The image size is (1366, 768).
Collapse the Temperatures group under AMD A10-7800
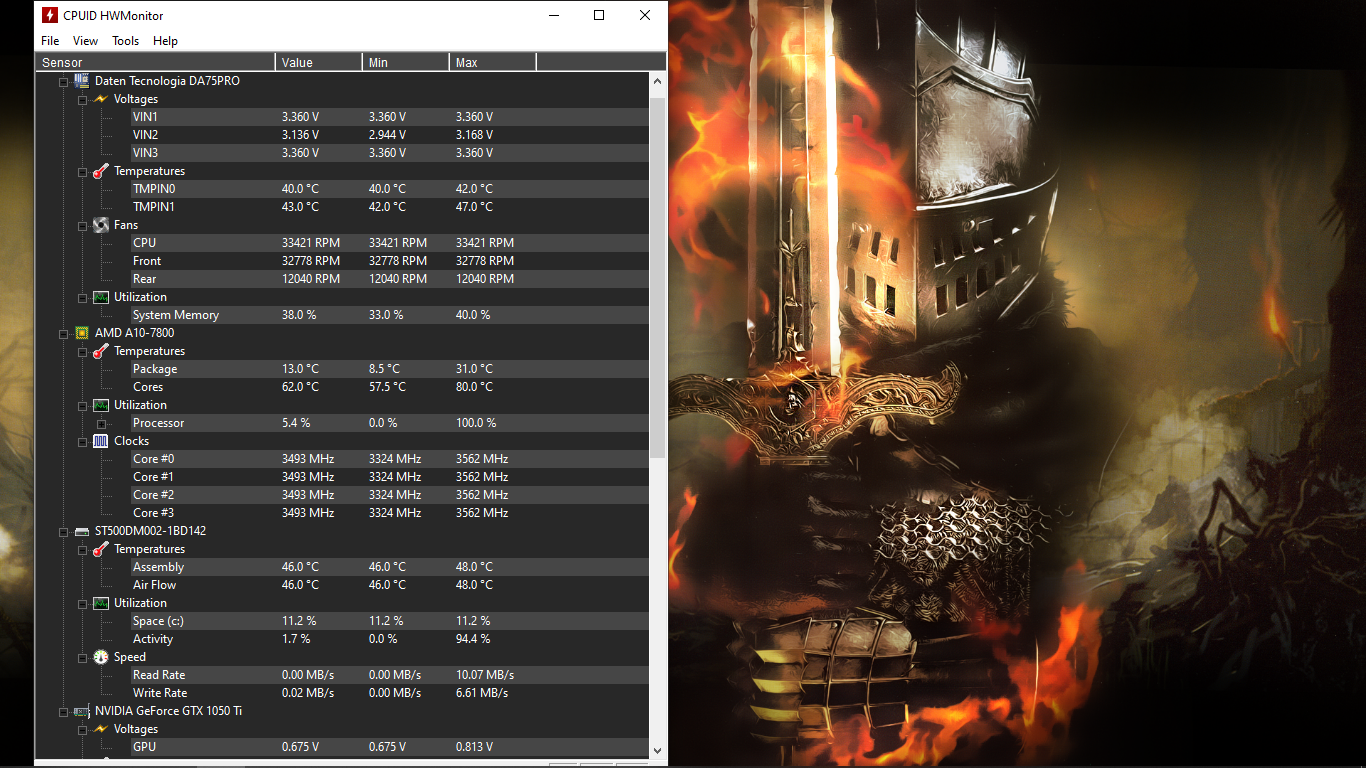pyautogui.click(x=83, y=351)
